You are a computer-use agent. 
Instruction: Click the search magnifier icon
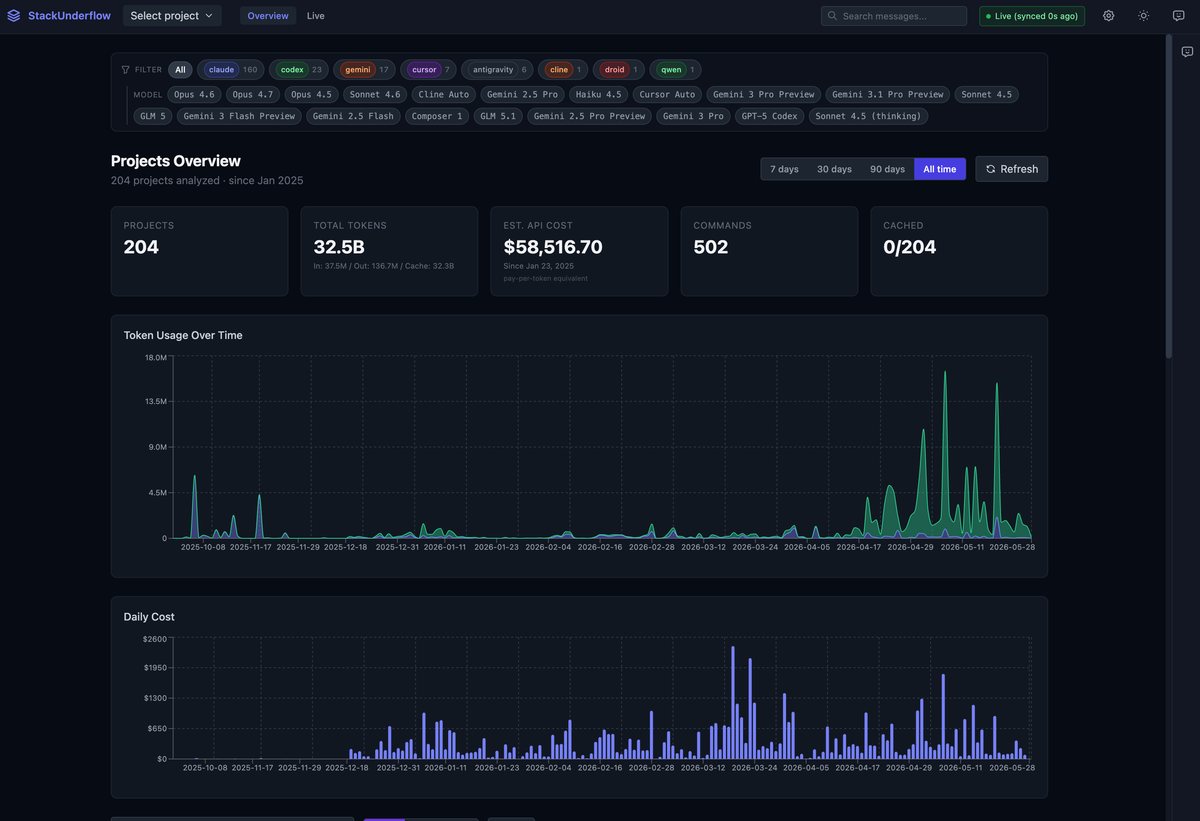coord(832,15)
